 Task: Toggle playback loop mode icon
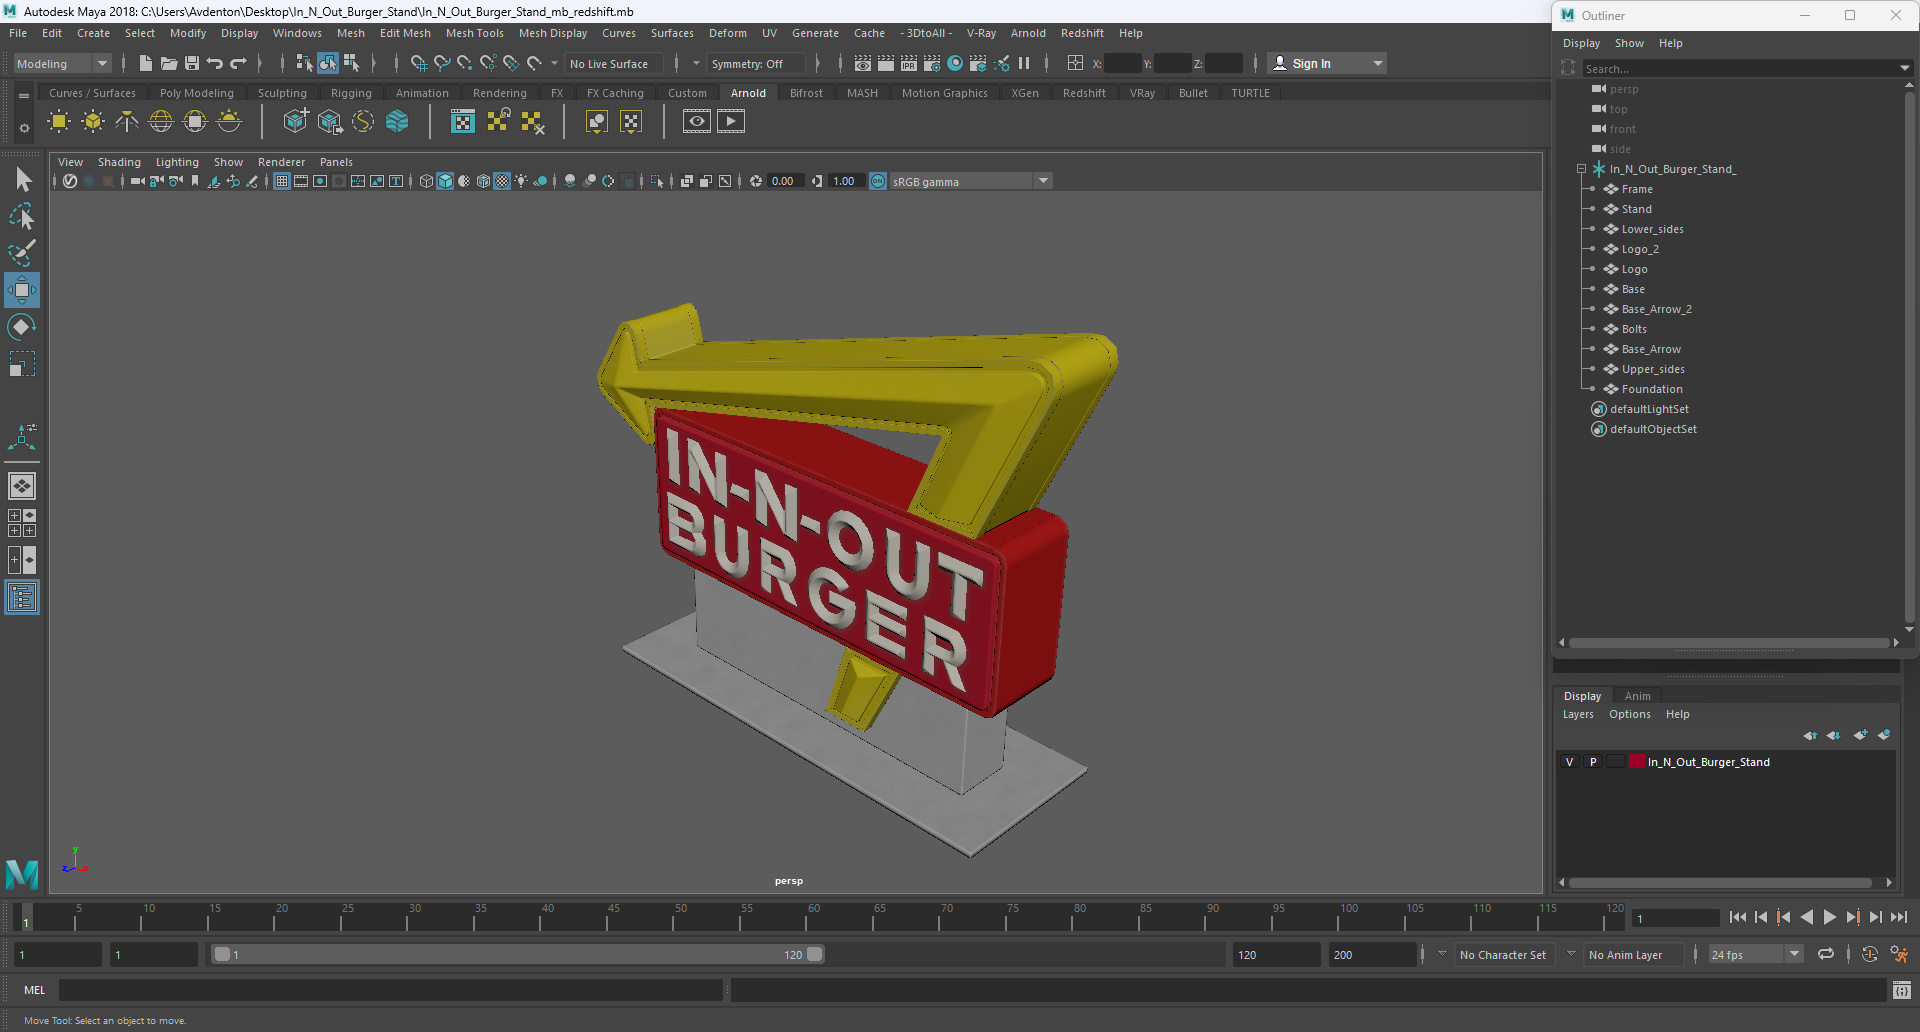coord(1826,955)
